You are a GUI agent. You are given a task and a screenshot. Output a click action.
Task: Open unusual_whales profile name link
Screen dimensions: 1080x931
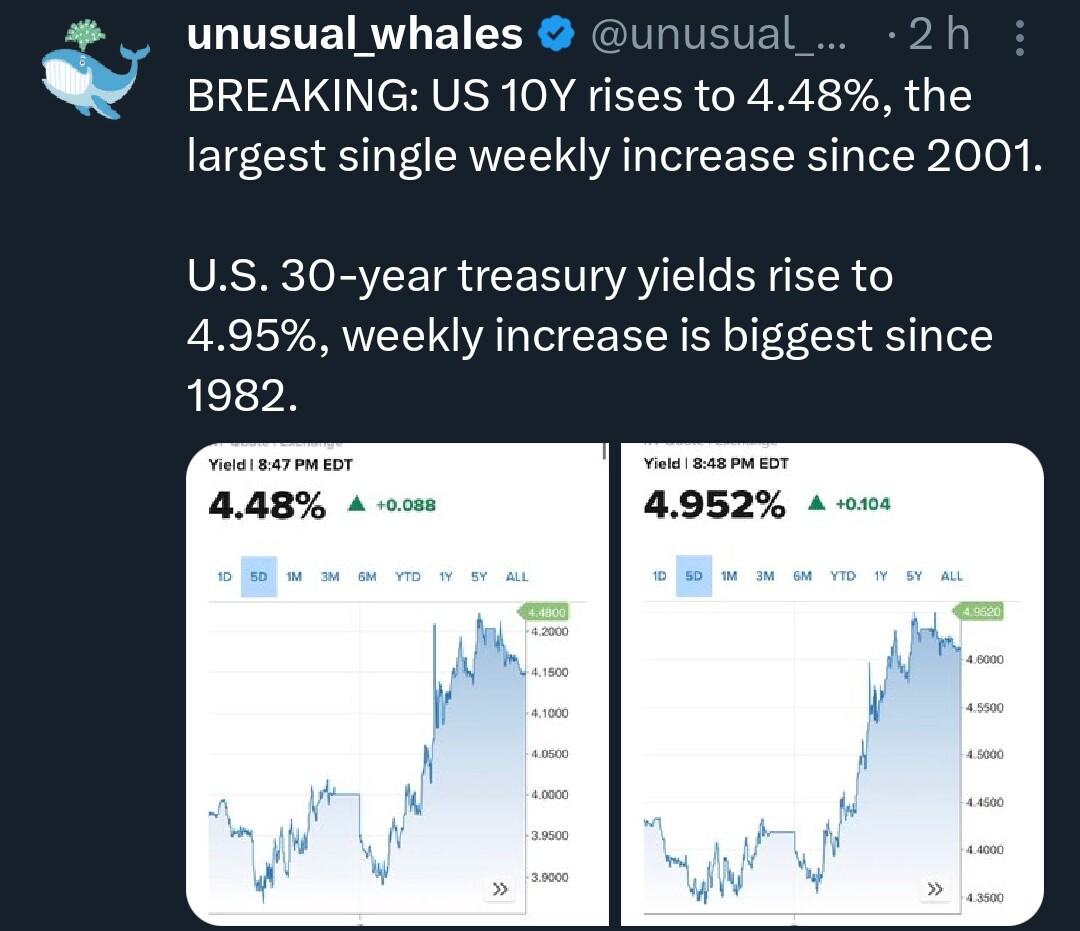[355, 36]
